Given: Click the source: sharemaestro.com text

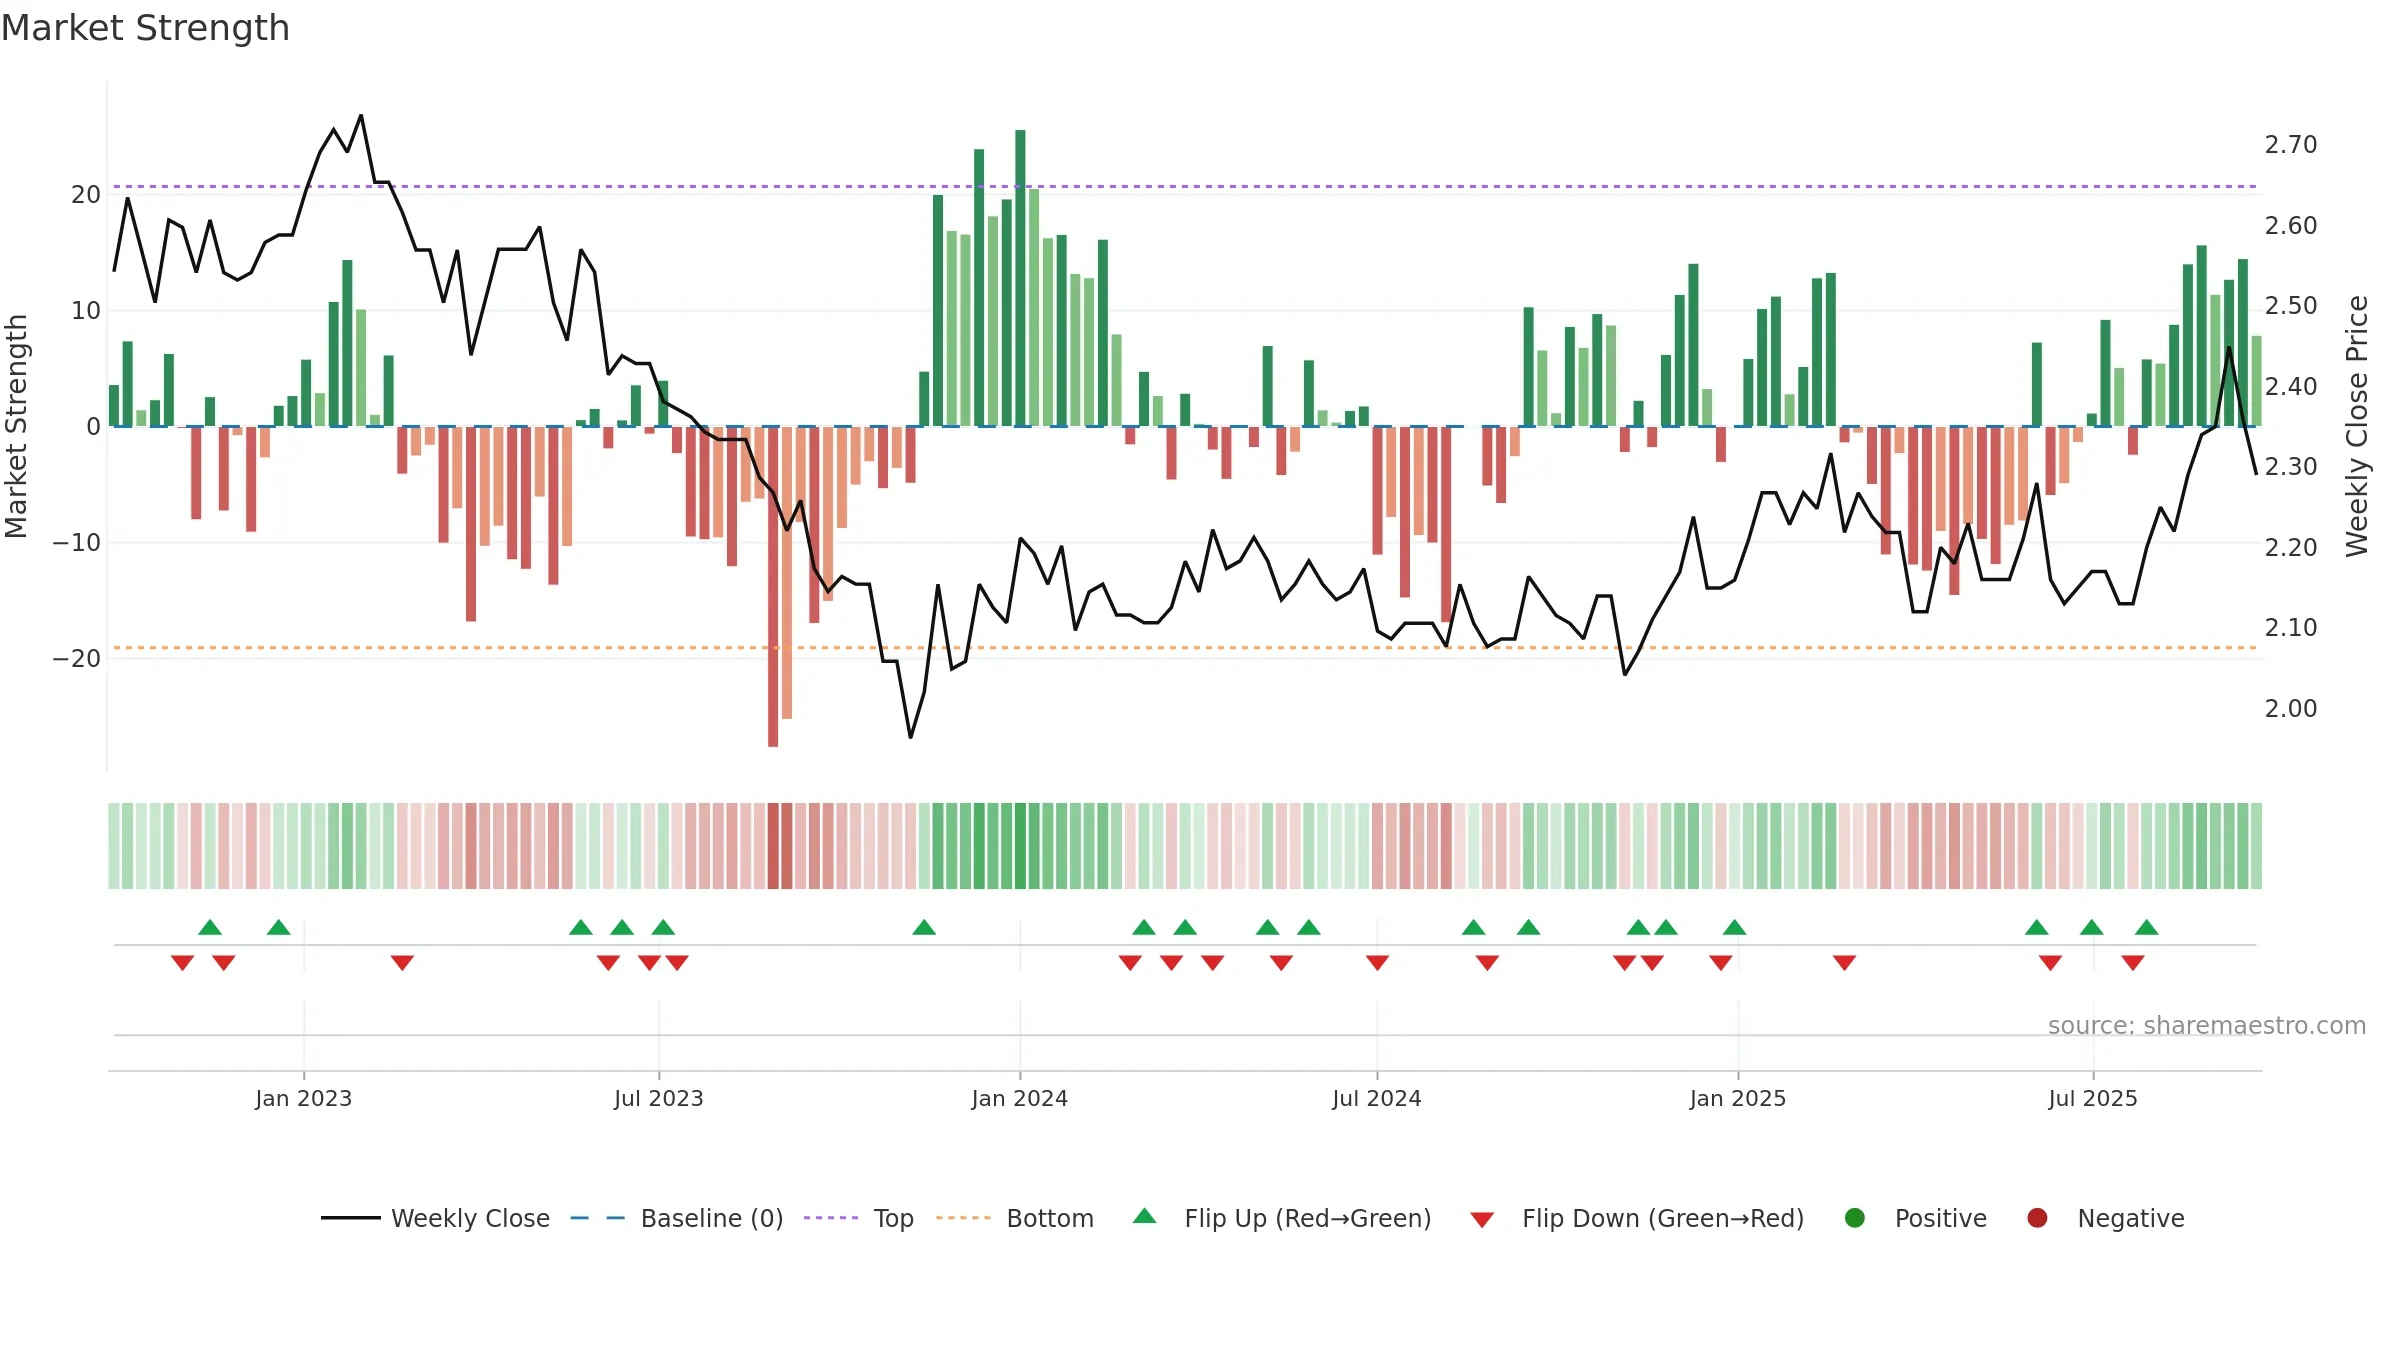Looking at the screenshot, I should [2207, 1026].
